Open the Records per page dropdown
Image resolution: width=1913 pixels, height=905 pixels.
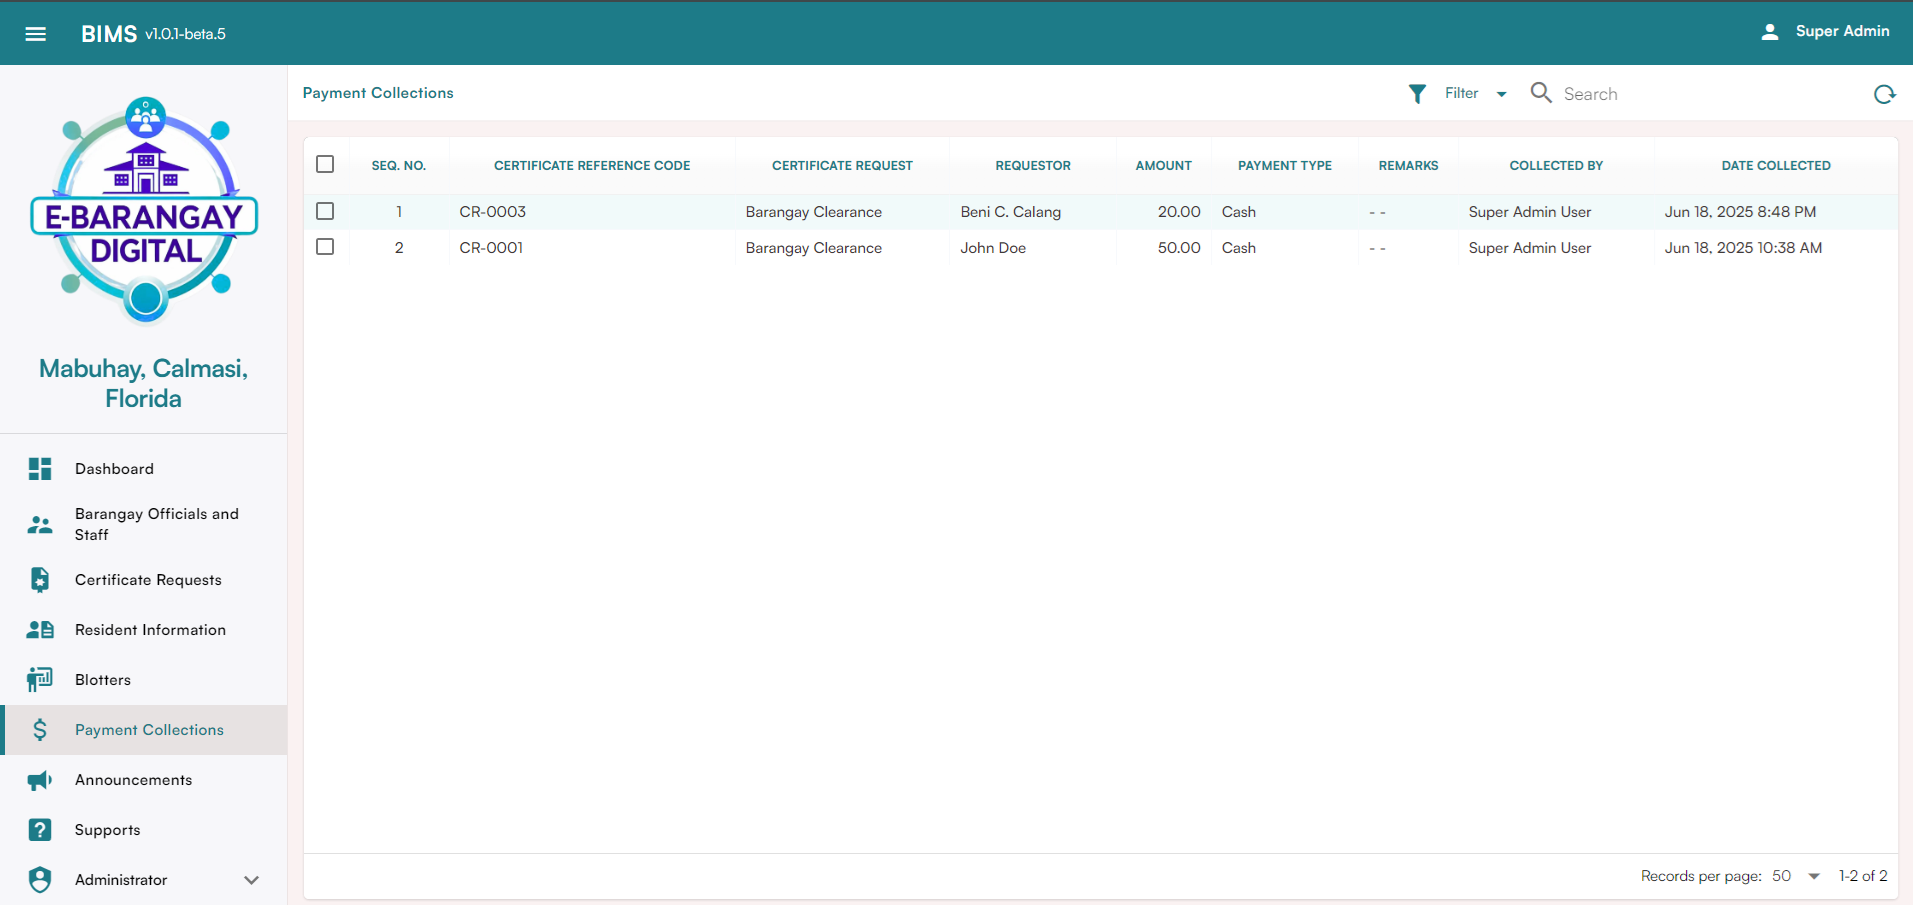1814,876
